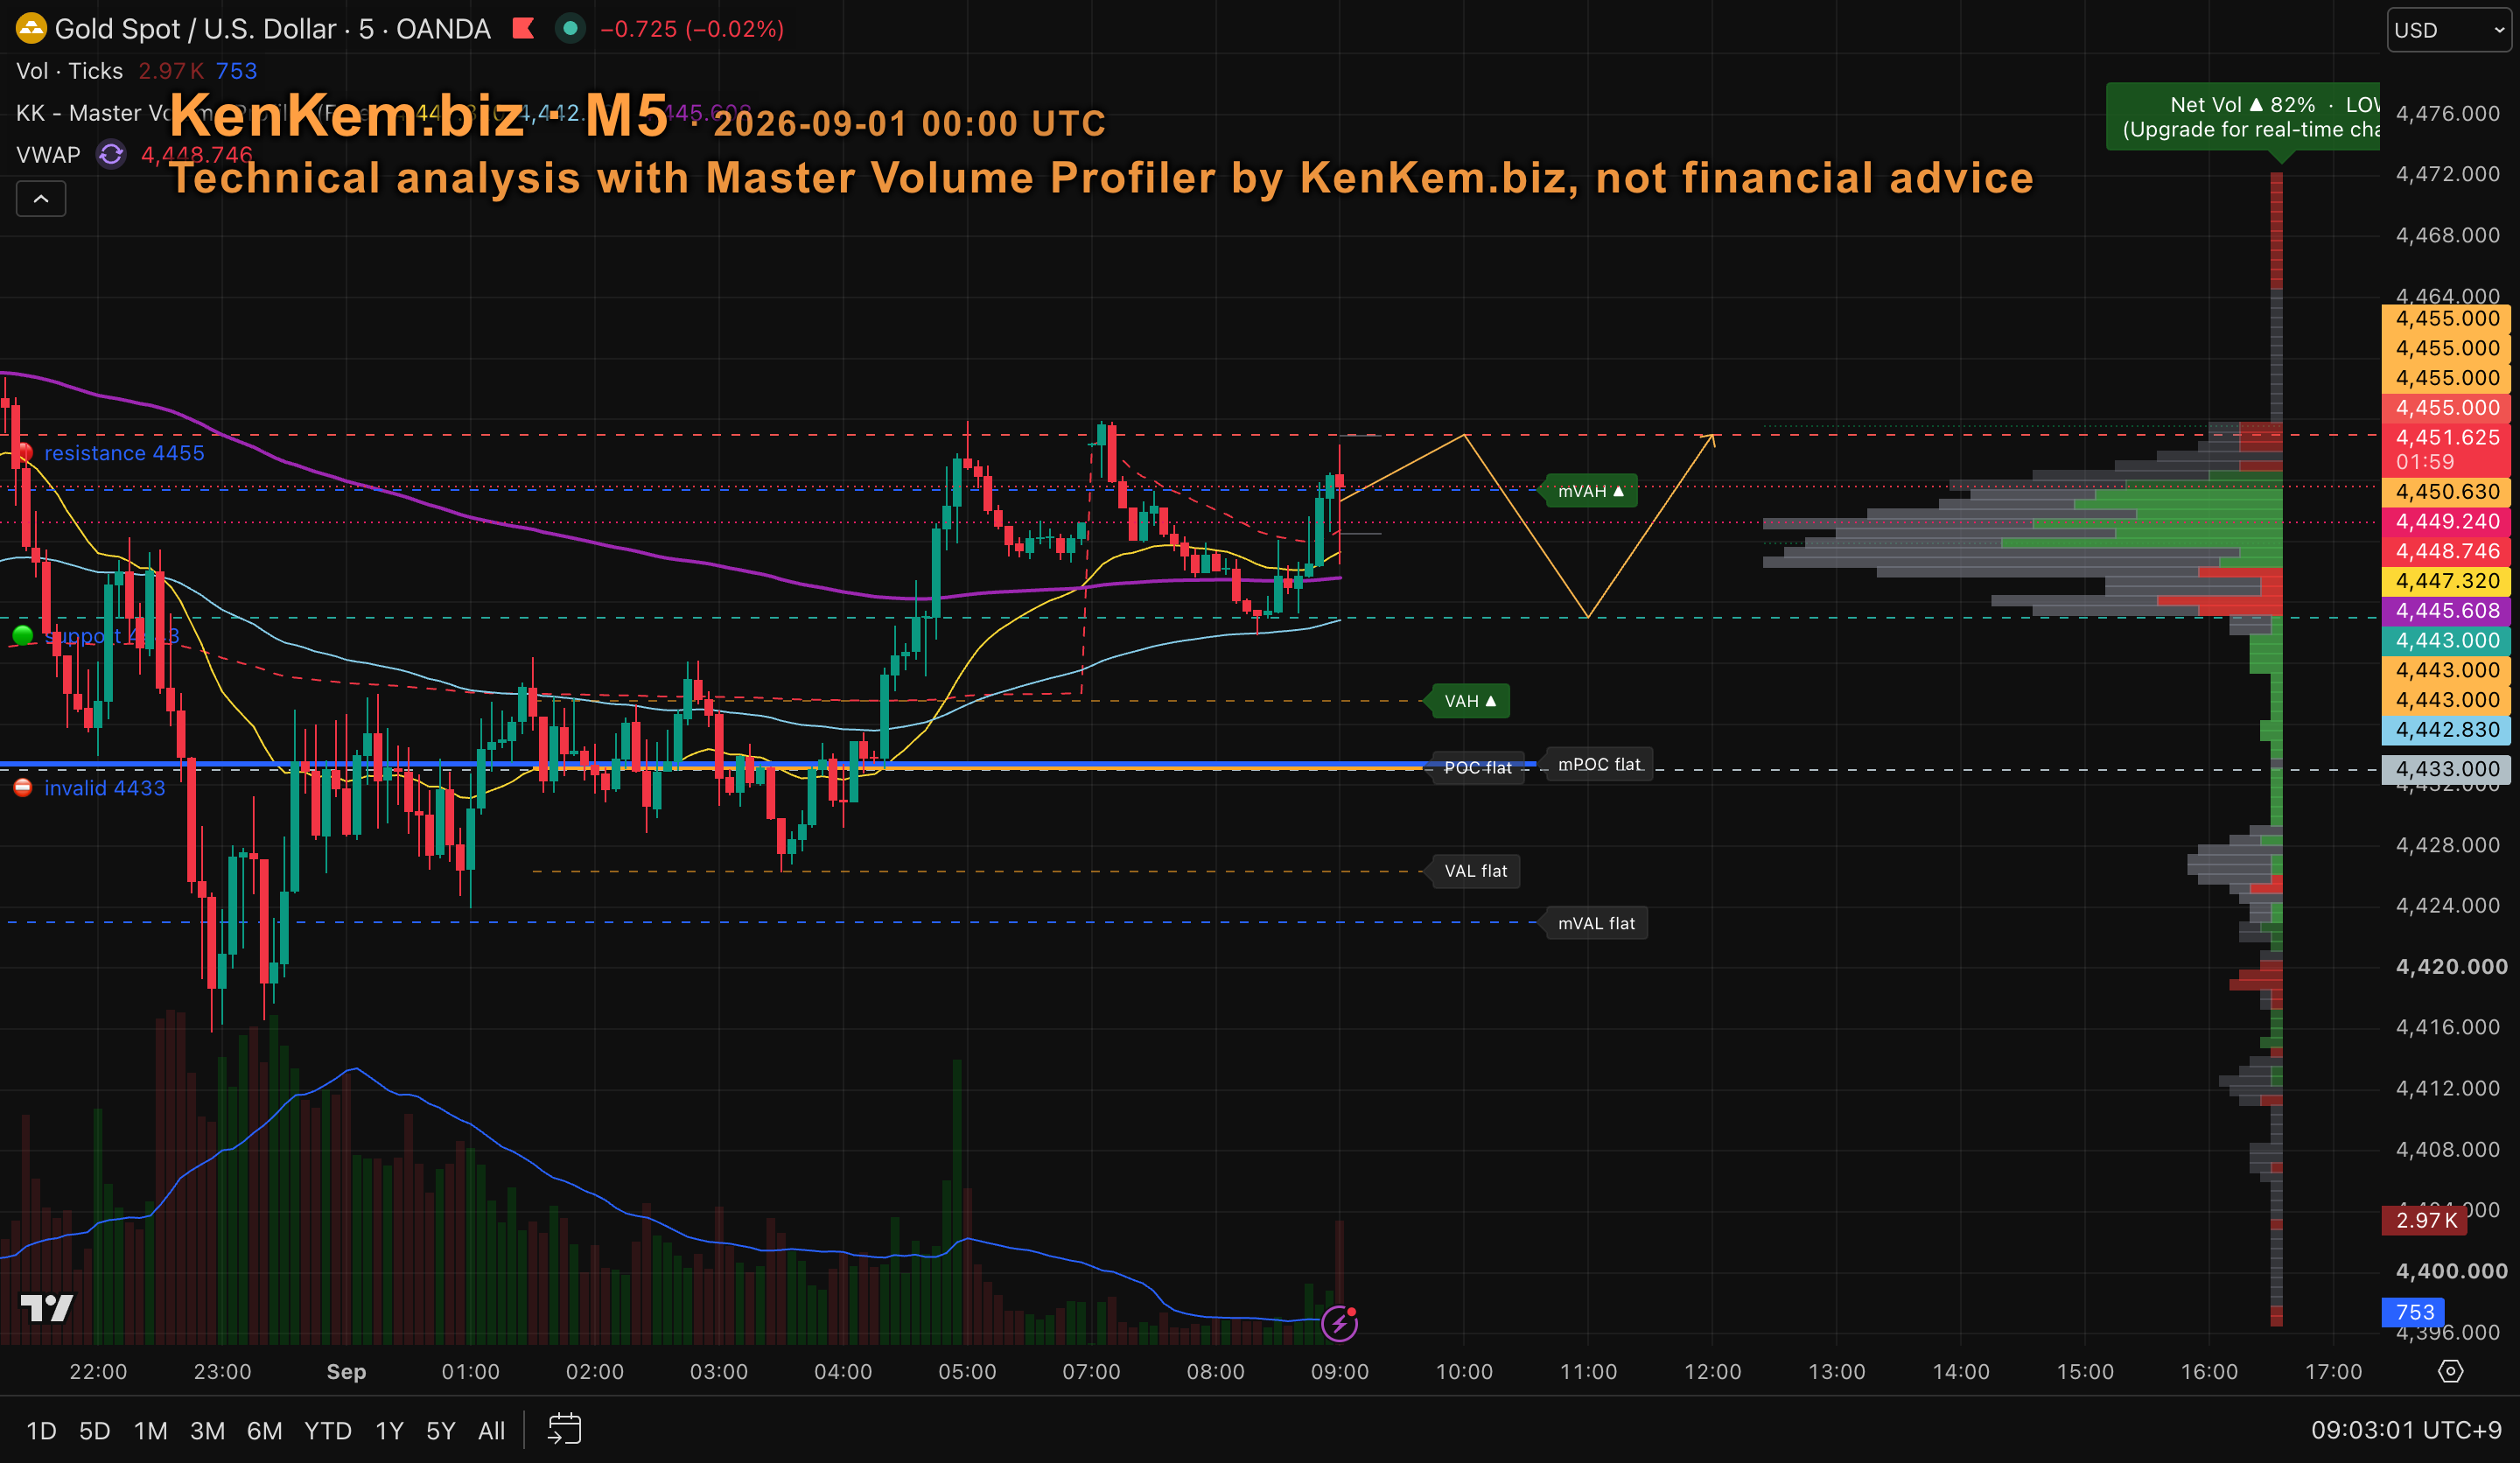Screen dimensions: 2520x1463
Task: Click the 4,400.000 price scale value
Action: tap(2451, 1271)
